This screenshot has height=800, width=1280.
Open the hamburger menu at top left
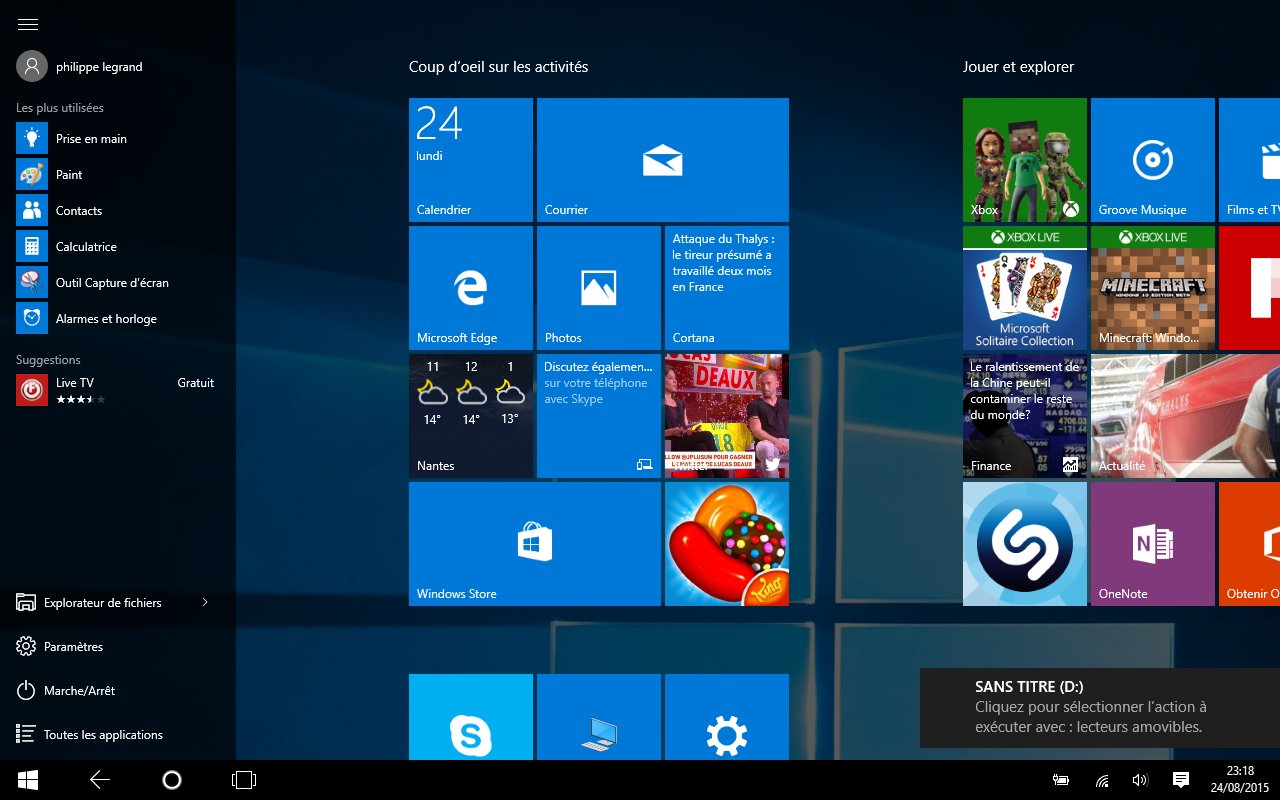28,24
